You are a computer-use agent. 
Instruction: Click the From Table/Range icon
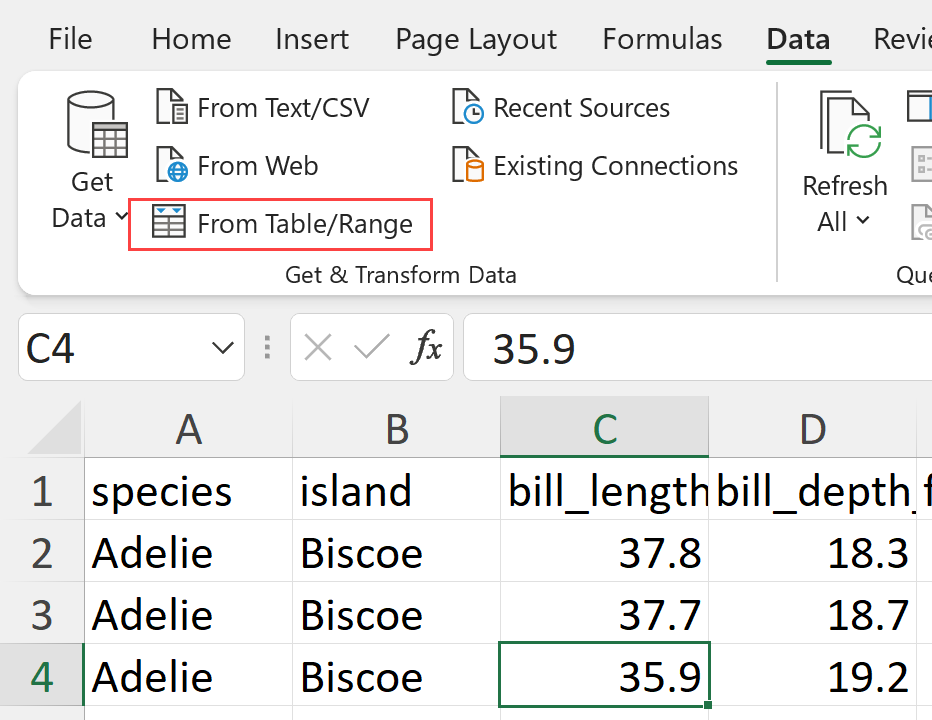[168, 223]
